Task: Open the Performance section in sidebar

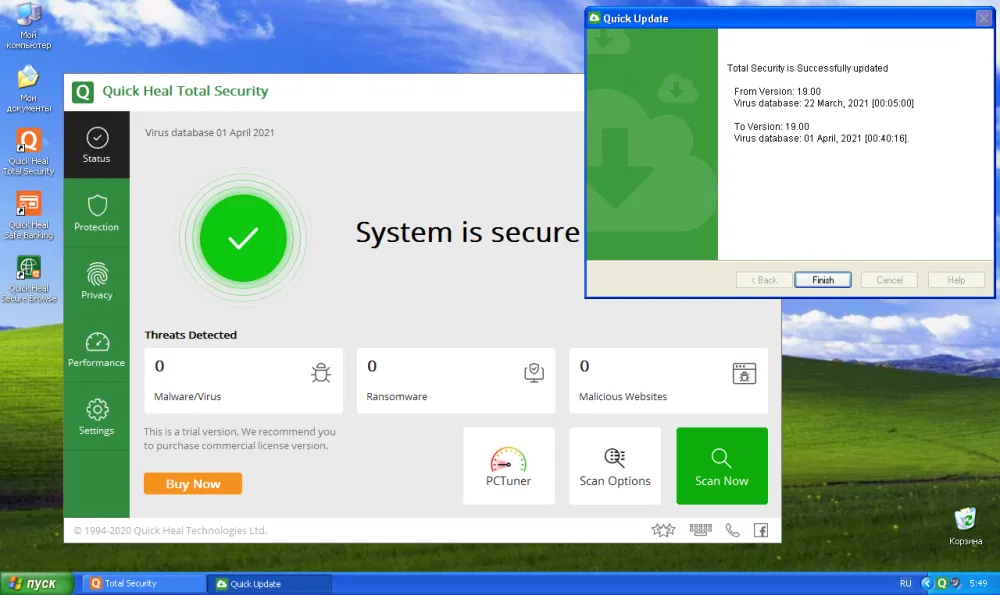Action: click(x=96, y=349)
